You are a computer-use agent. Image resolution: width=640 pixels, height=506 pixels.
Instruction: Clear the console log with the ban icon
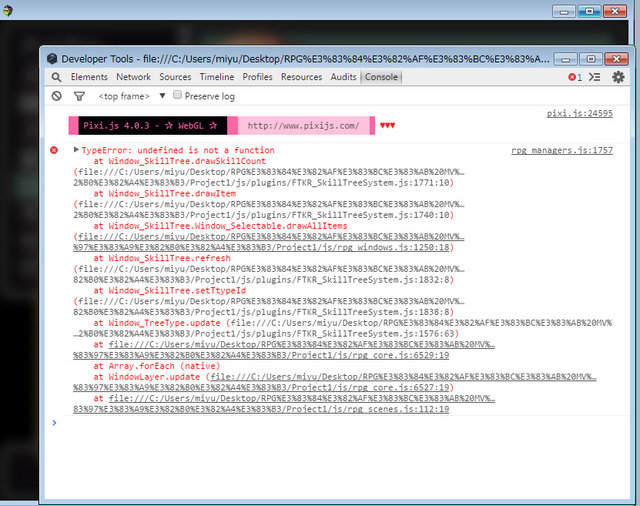pos(57,96)
